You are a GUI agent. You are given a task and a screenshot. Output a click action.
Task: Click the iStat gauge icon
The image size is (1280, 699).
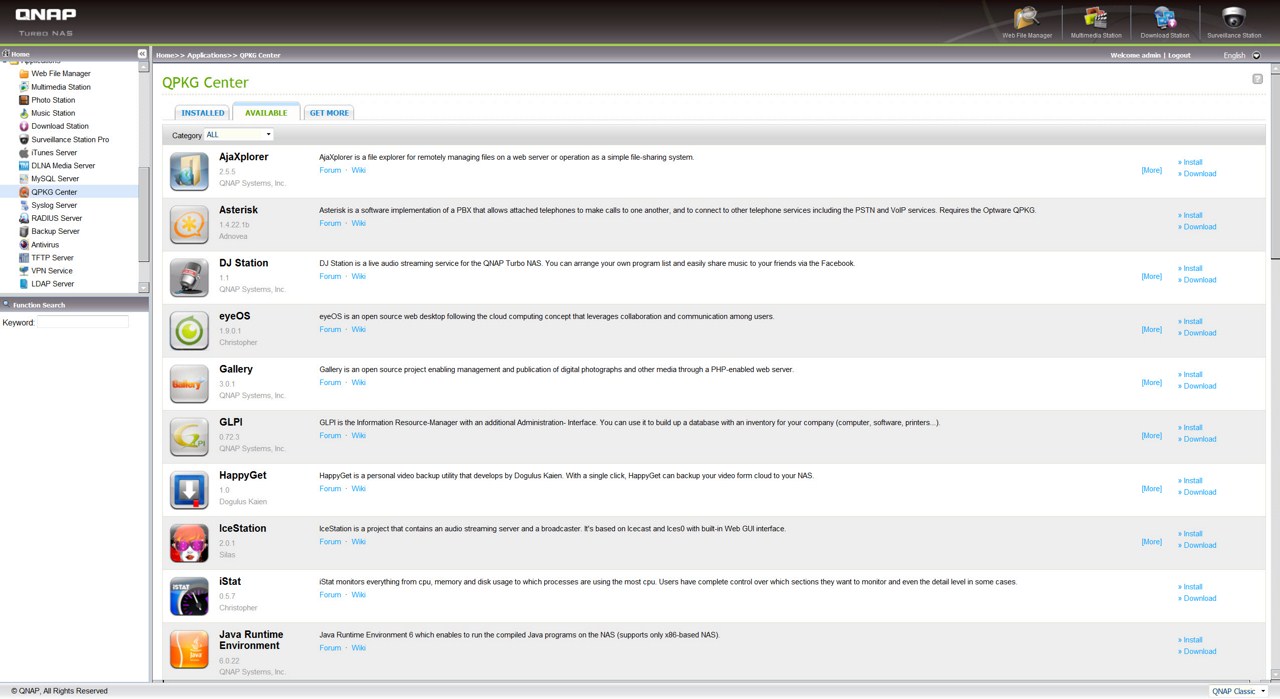189,595
